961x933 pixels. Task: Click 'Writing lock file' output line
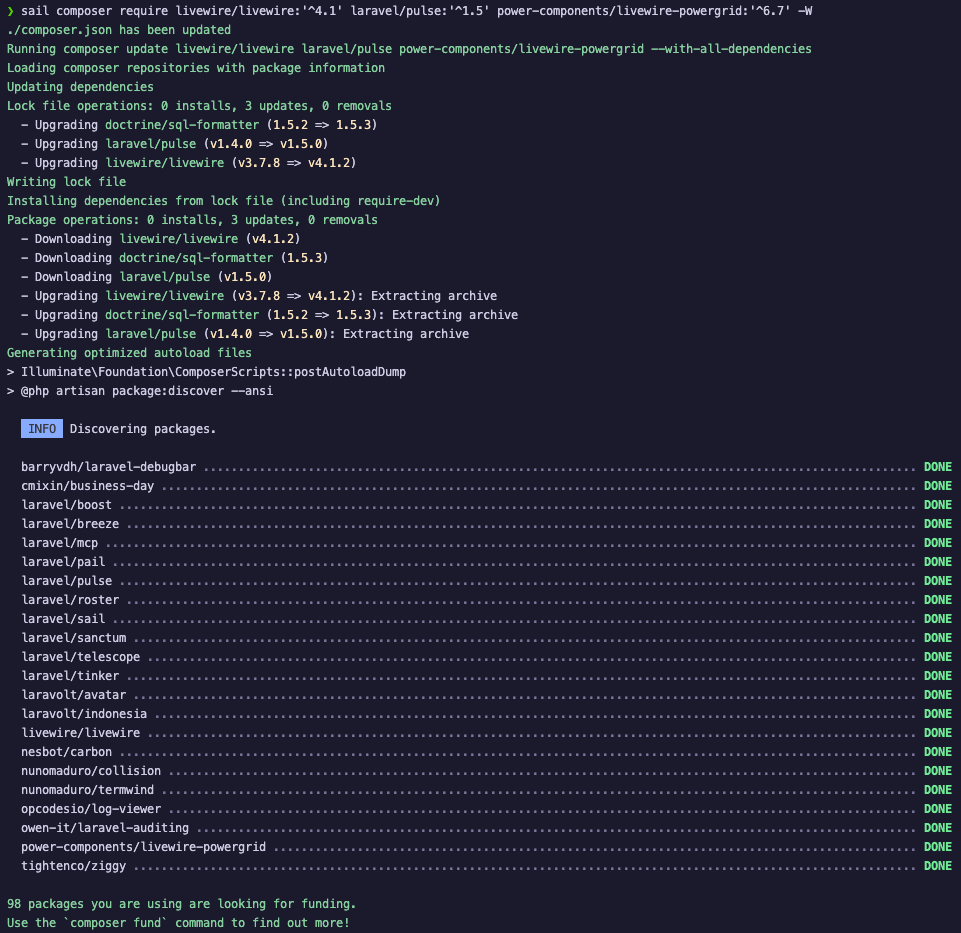click(x=66, y=182)
